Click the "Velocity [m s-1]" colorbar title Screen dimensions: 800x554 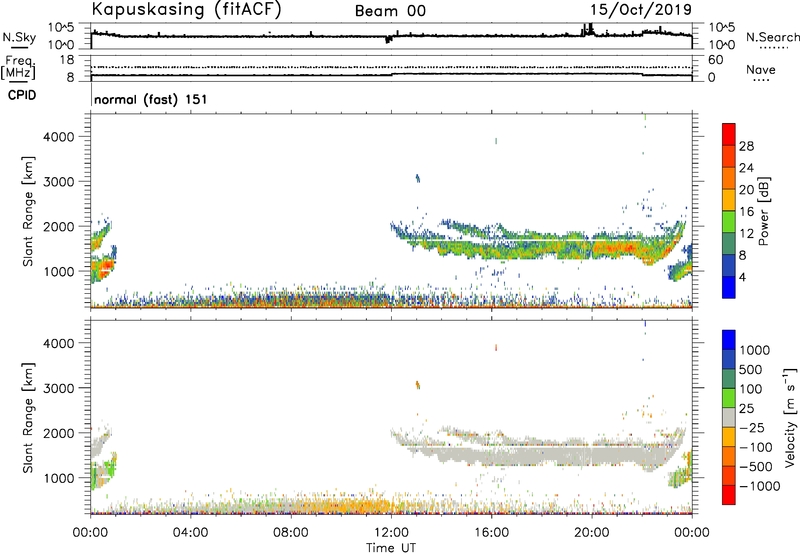coord(790,417)
